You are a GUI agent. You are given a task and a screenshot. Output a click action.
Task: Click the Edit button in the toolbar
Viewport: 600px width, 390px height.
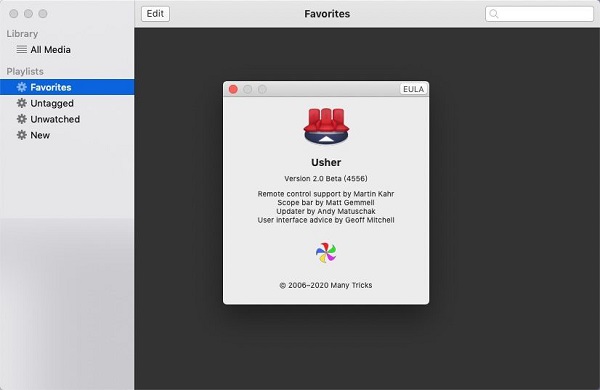pyautogui.click(x=155, y=14)
